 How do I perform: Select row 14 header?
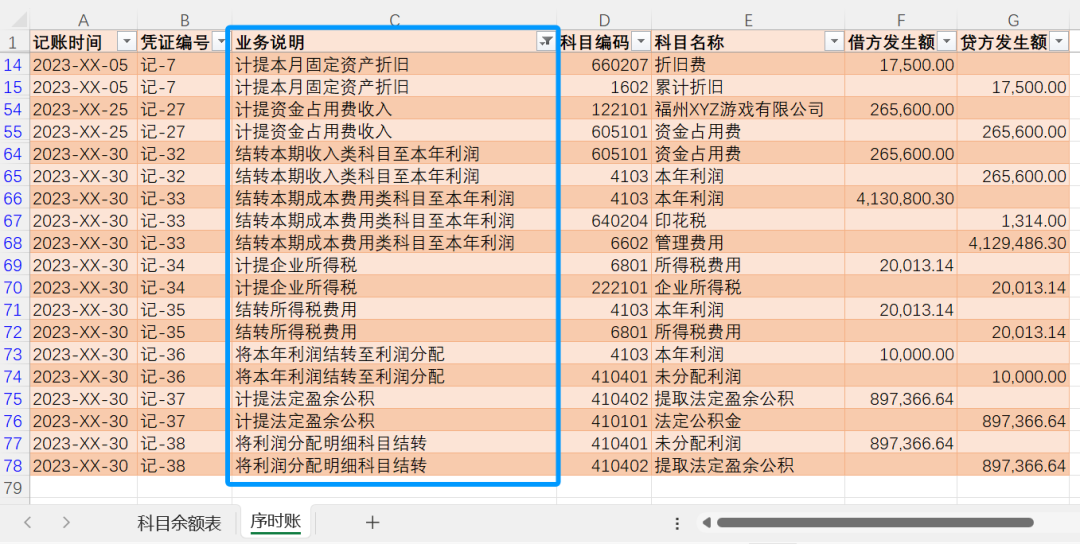tap(14, 65)
